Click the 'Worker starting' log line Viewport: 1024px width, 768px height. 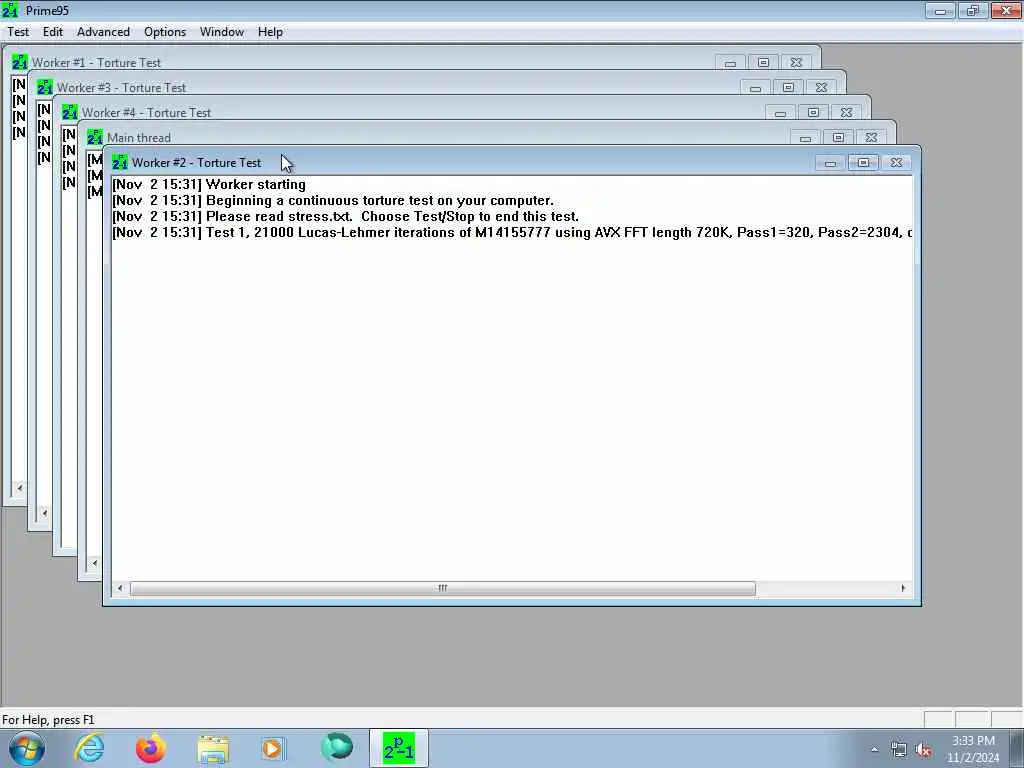point(209,185)
